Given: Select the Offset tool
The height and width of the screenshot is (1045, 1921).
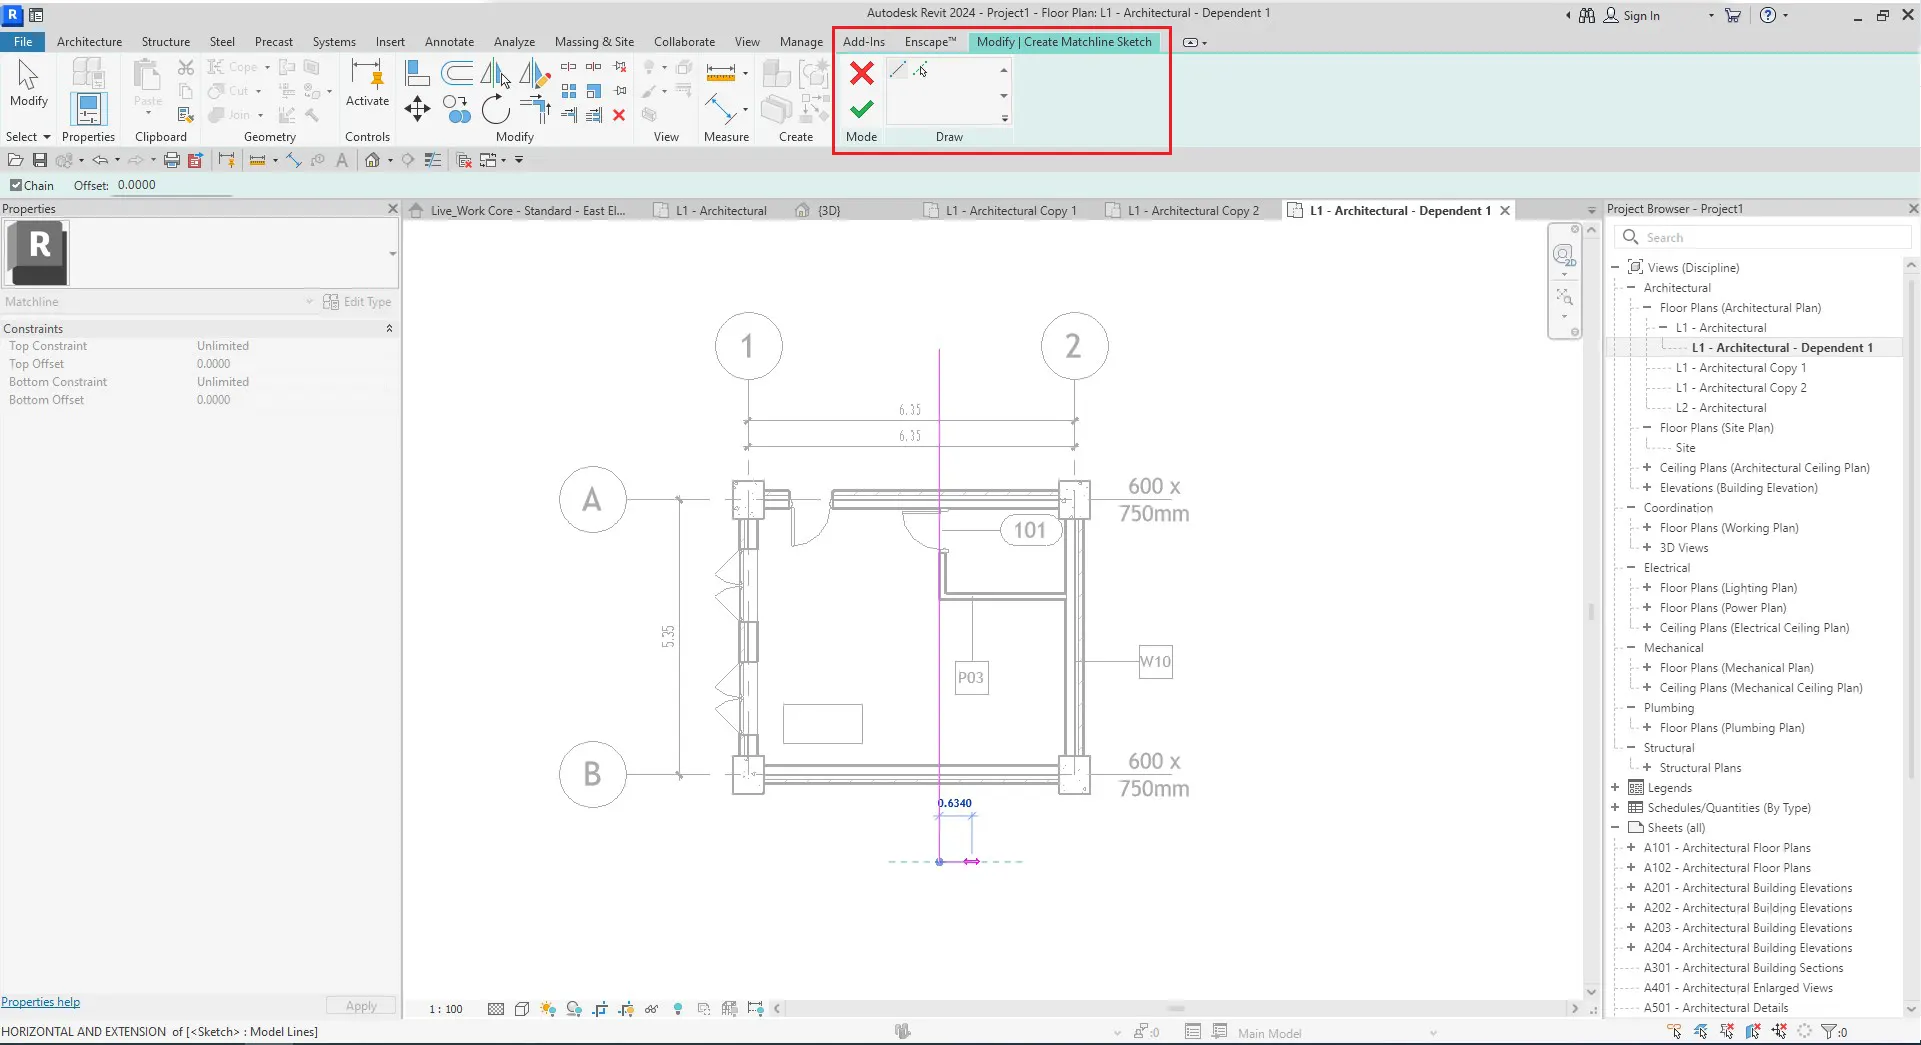Looking at the screenshot, I should 457,73.
